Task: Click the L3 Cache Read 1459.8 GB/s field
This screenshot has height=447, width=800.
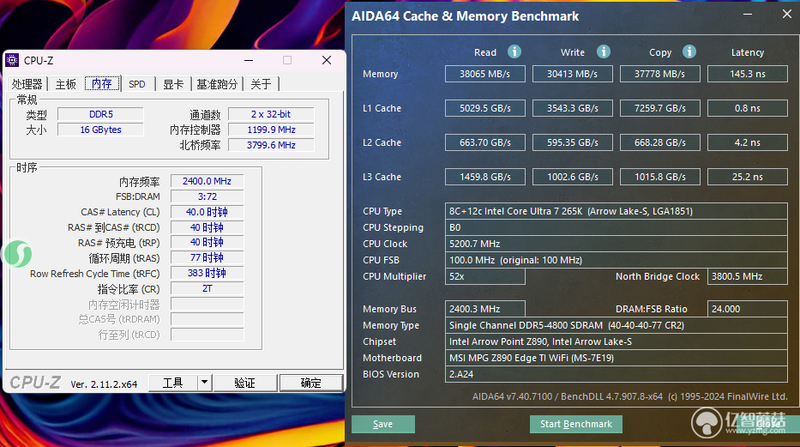Action: [485, 177]
